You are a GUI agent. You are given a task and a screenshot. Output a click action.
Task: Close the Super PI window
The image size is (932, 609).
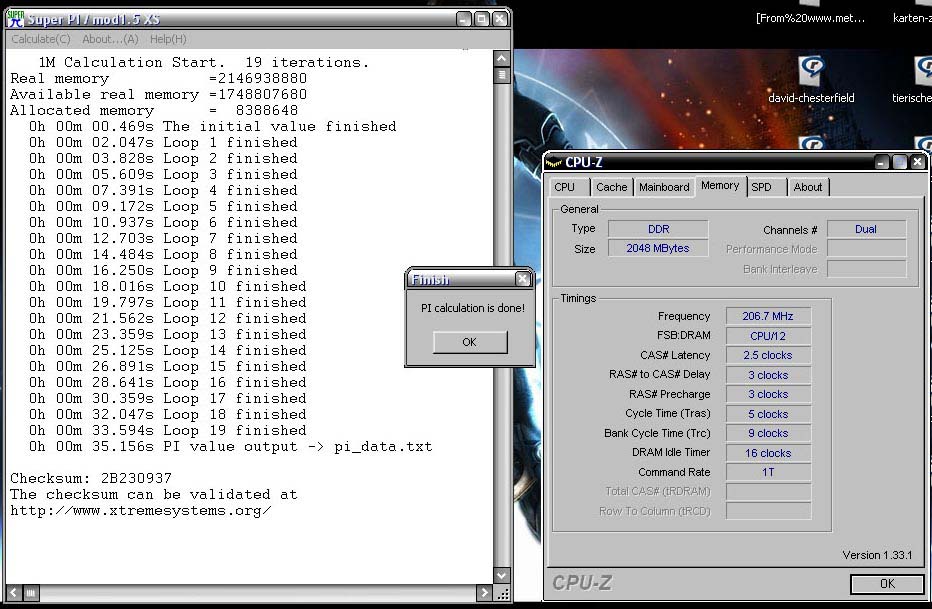point(500,19)
